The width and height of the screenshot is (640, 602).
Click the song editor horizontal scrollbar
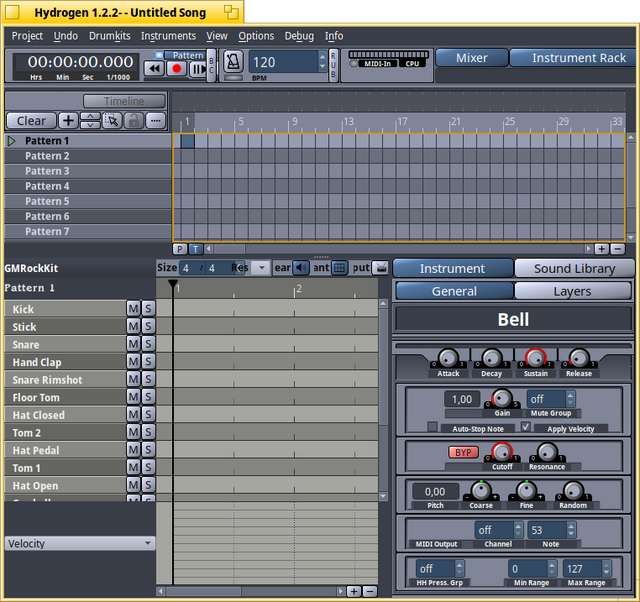[x=398, y=249]
